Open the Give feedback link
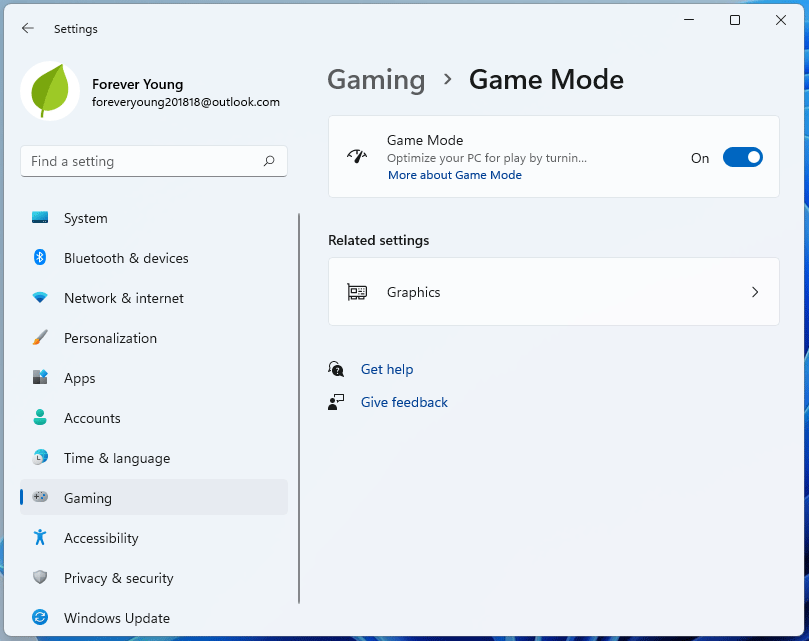Viewport: 809px width, 641px height. click(x=404, y=402)
